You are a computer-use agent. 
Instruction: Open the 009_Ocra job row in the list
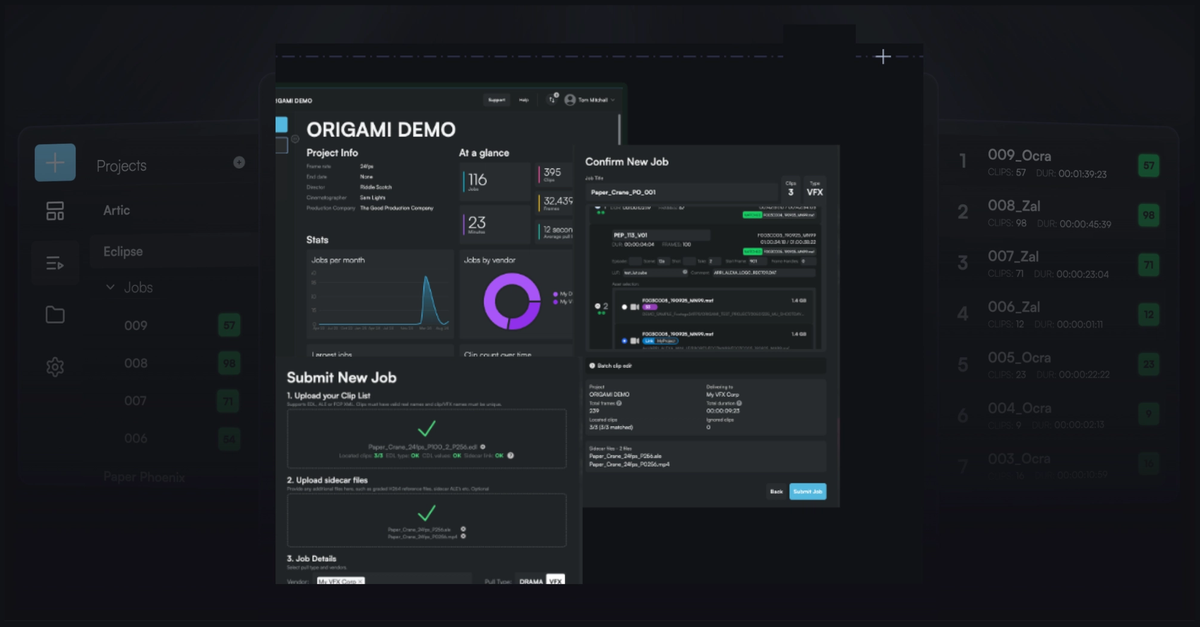coord(1057,163)
